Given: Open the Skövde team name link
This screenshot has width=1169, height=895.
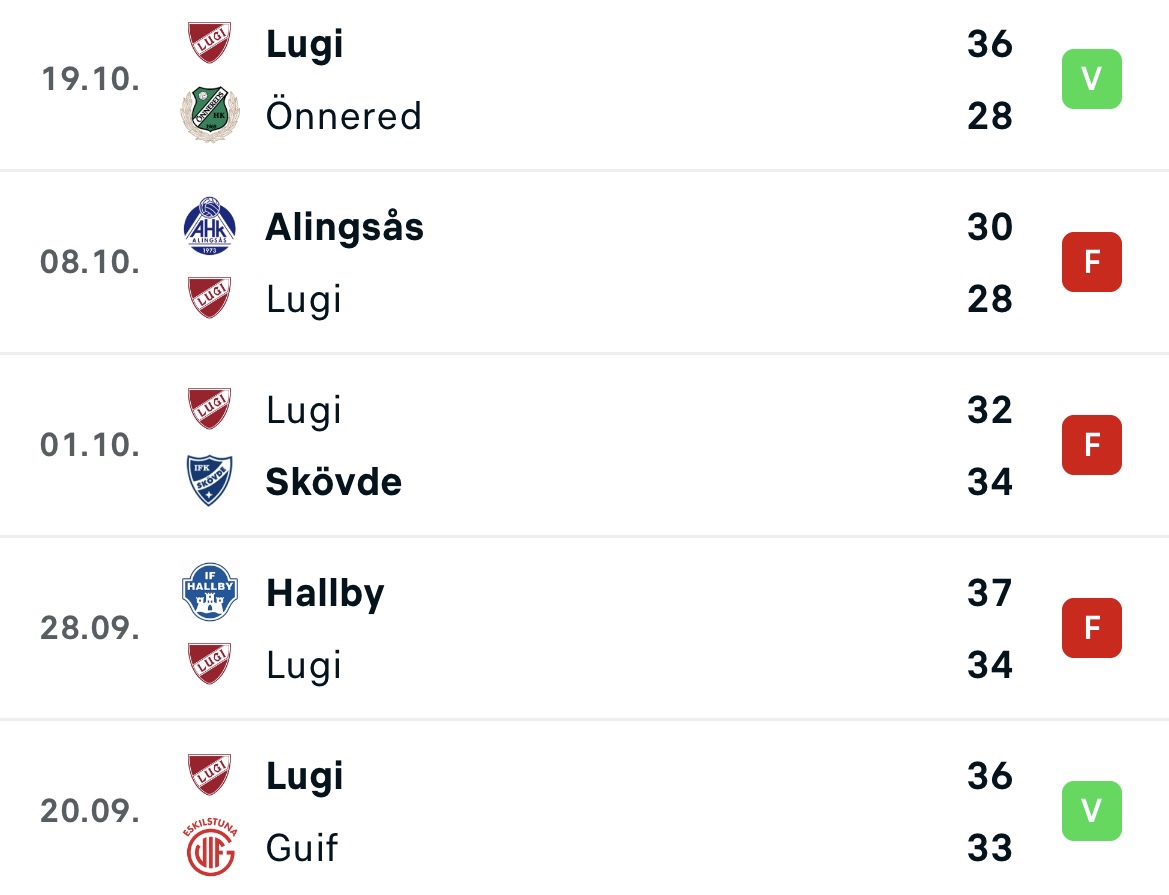Looking at the screenshot, I should tap(334, 481).
